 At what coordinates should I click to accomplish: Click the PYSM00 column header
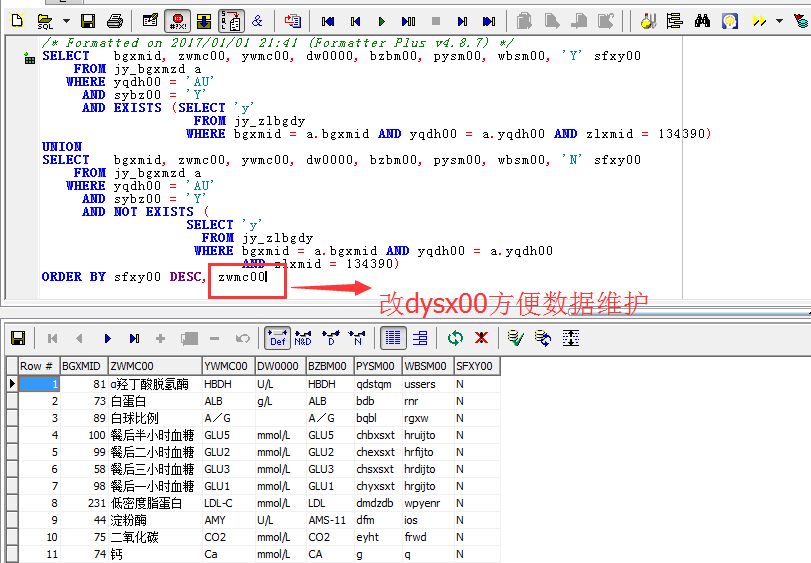378,366
